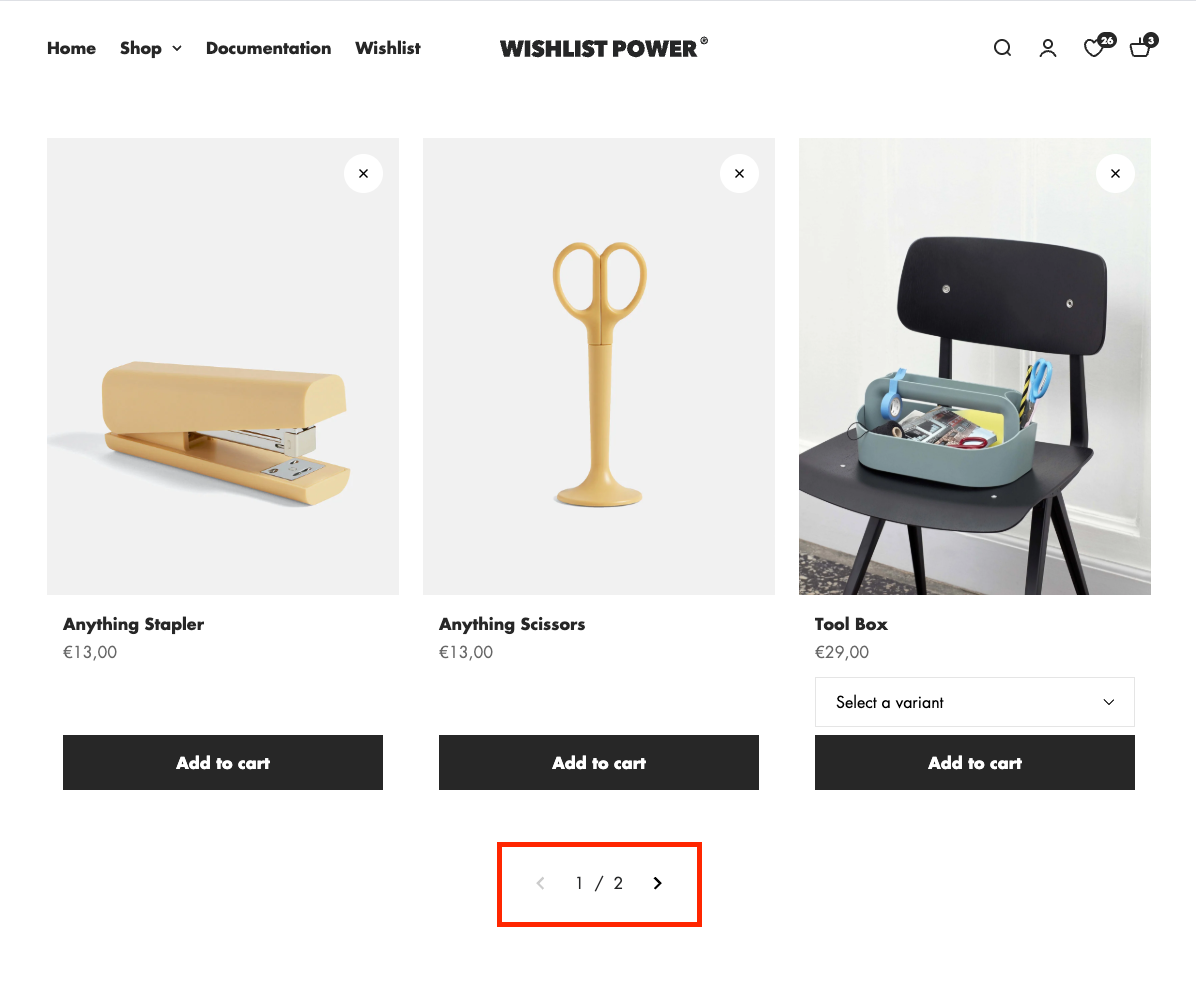Open the search magnifier icon

1002,48
